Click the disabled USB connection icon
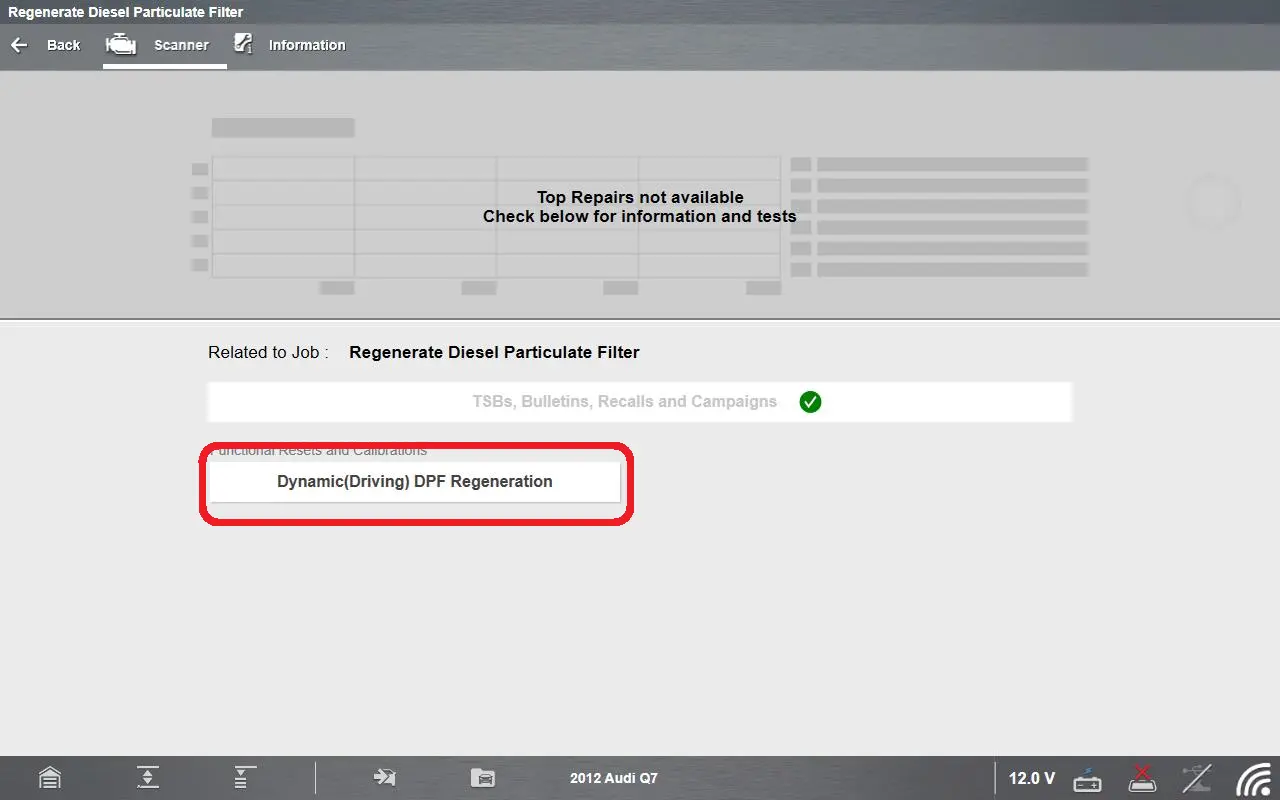Viewport: 1280px width, 800px height. 1196,778
